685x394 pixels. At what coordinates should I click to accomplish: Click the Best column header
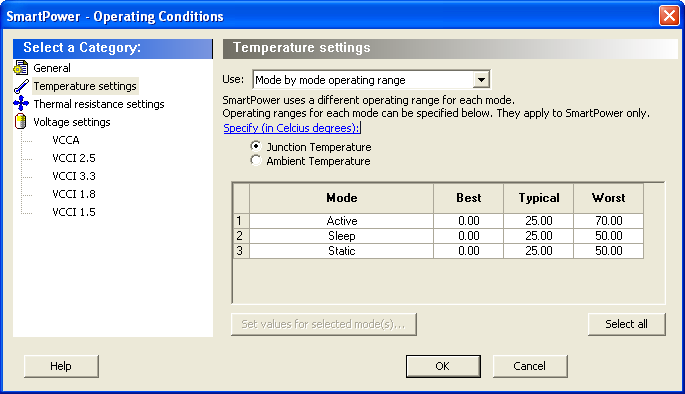pos(468,198)
